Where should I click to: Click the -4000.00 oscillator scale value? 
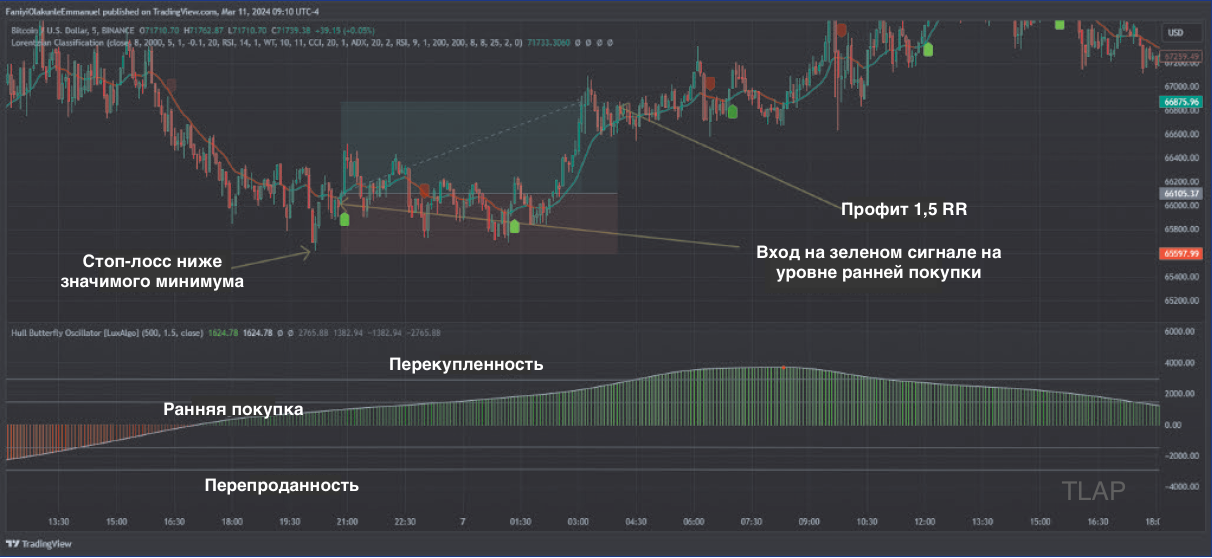[1180, 486]
